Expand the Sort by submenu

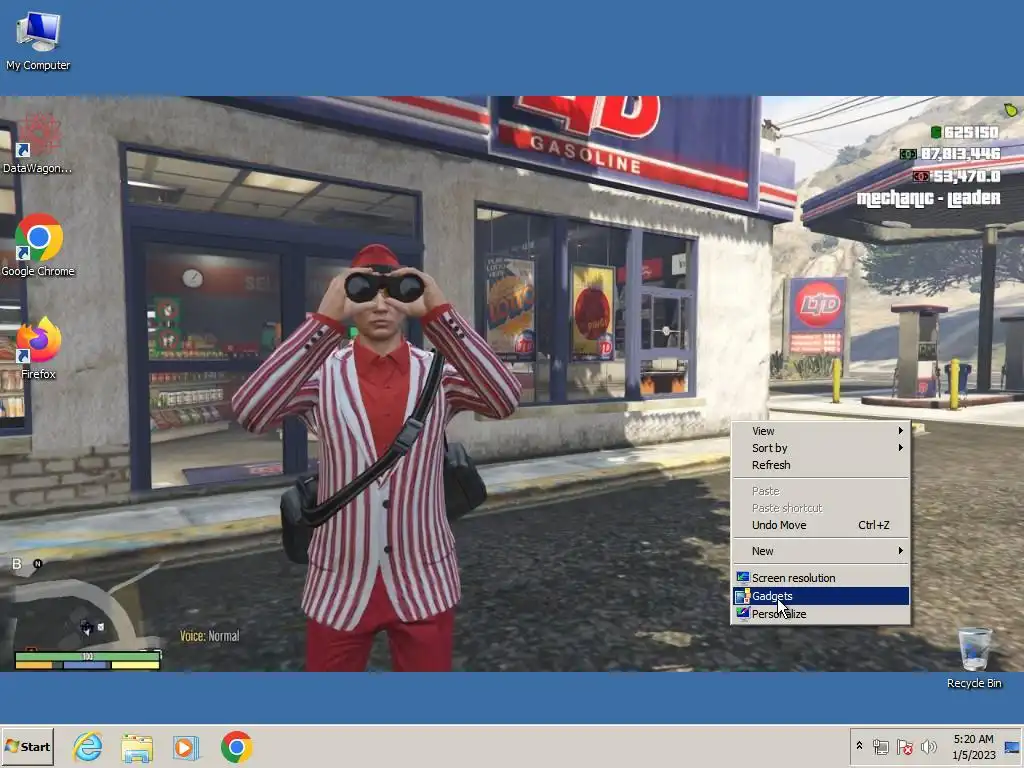[821, 448]
